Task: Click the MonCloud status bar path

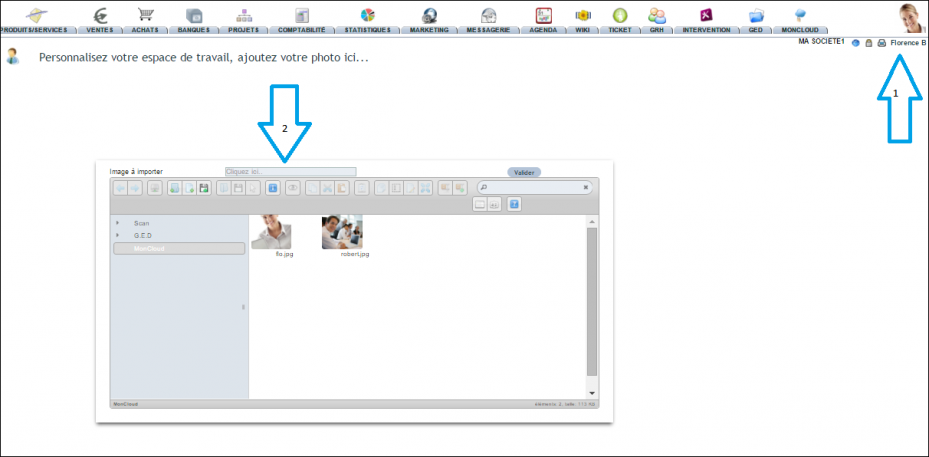Action: (126, 404)
